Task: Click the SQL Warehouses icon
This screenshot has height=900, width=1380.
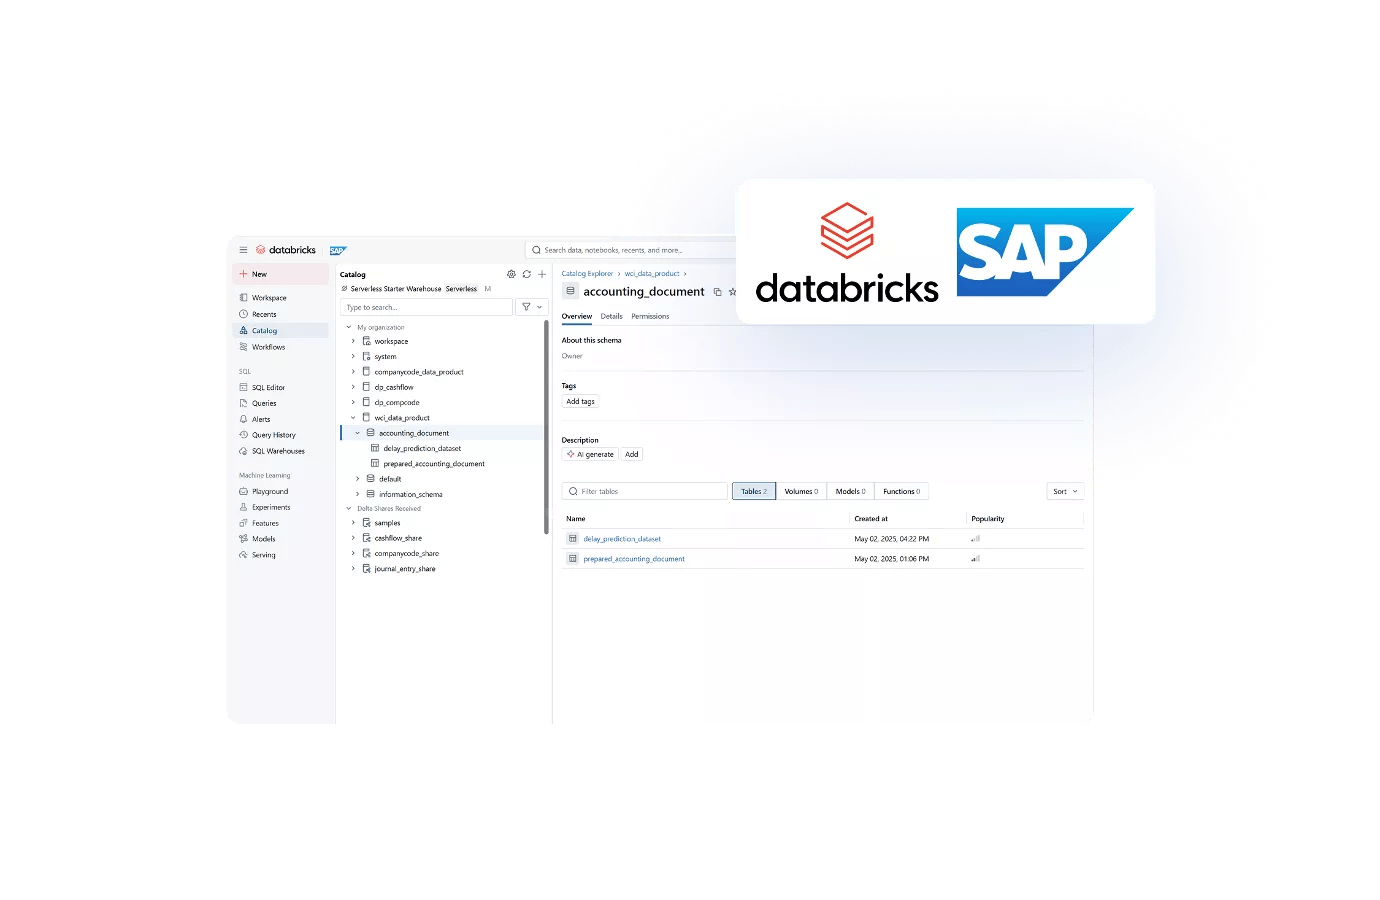Action: click(243, 451)
